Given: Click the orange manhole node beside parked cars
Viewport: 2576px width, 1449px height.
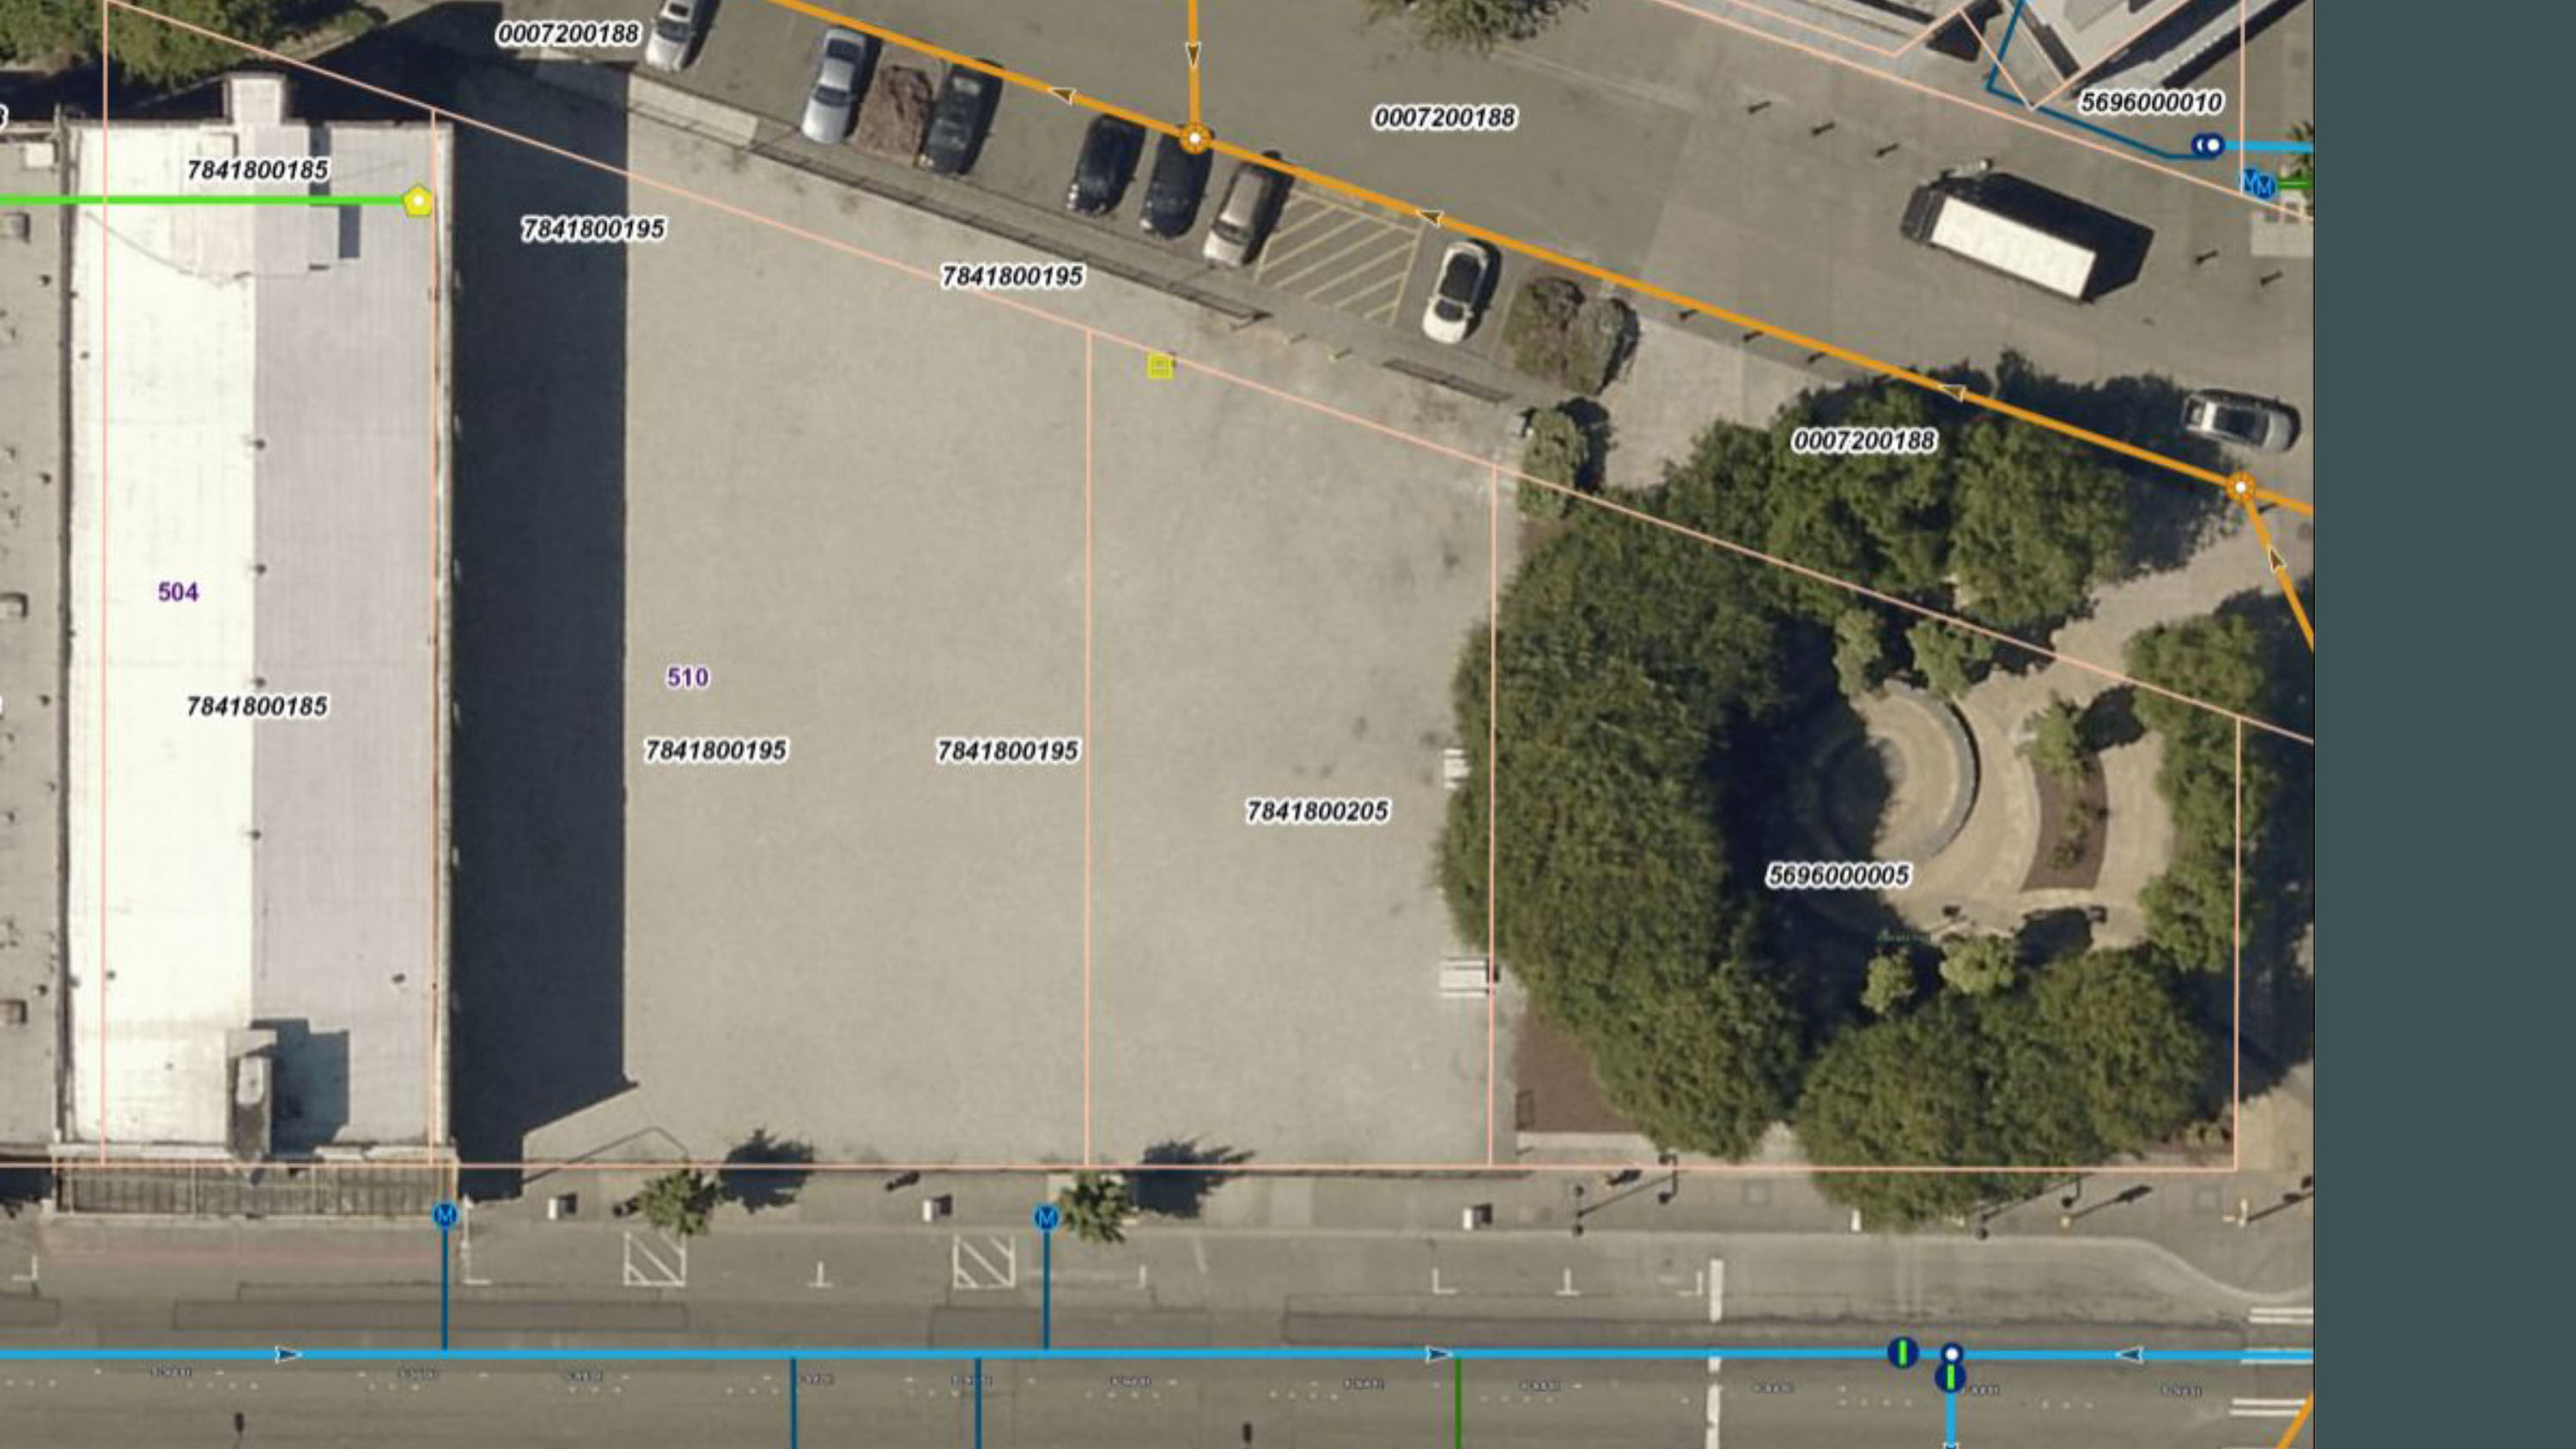Looking at the screenshot, I should [1194, 138].
